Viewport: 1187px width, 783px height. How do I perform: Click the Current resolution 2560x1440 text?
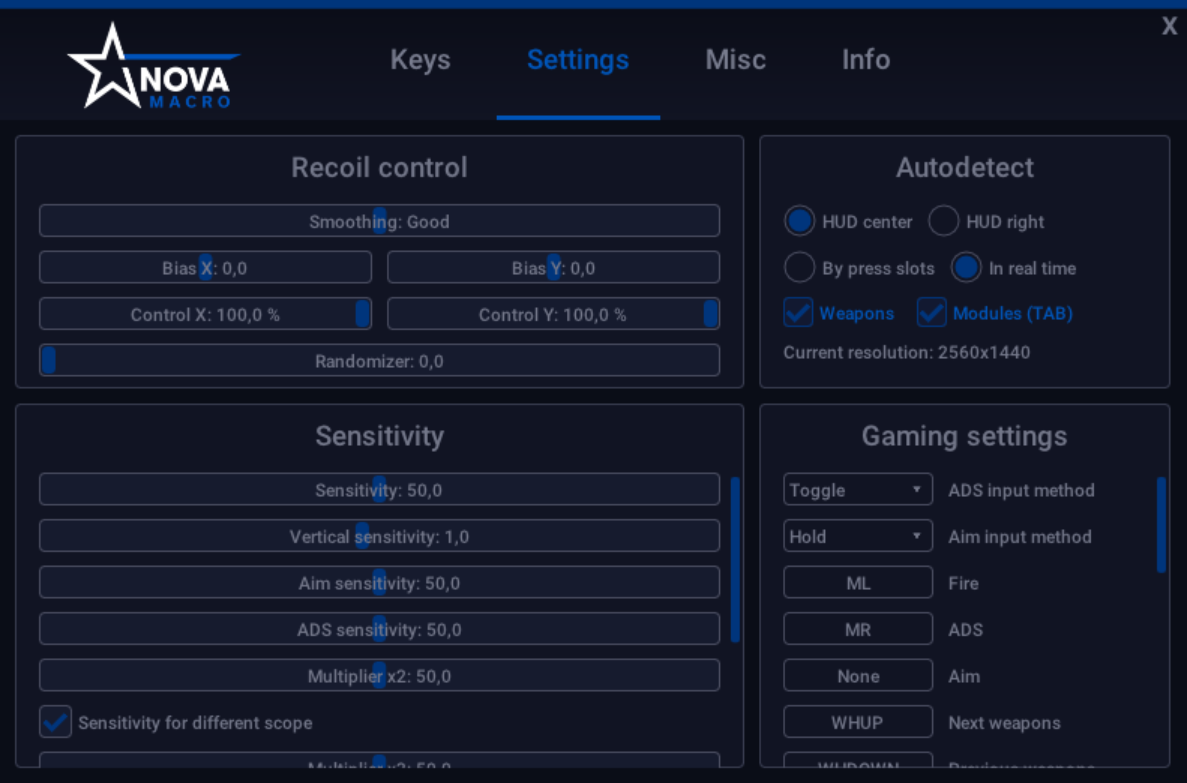pos(906,352)
